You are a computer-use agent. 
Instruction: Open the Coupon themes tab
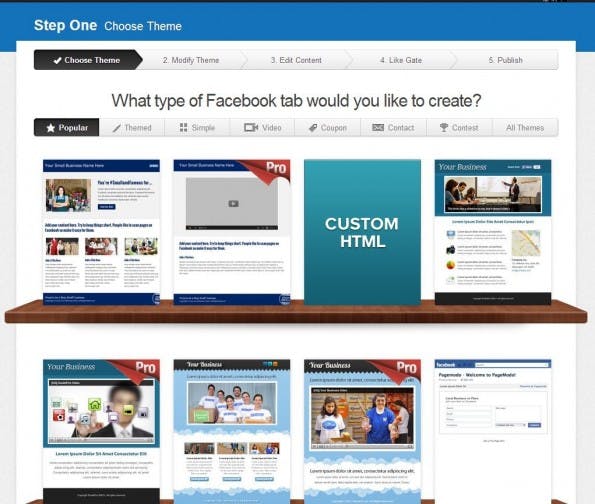(x=328, y=128)
